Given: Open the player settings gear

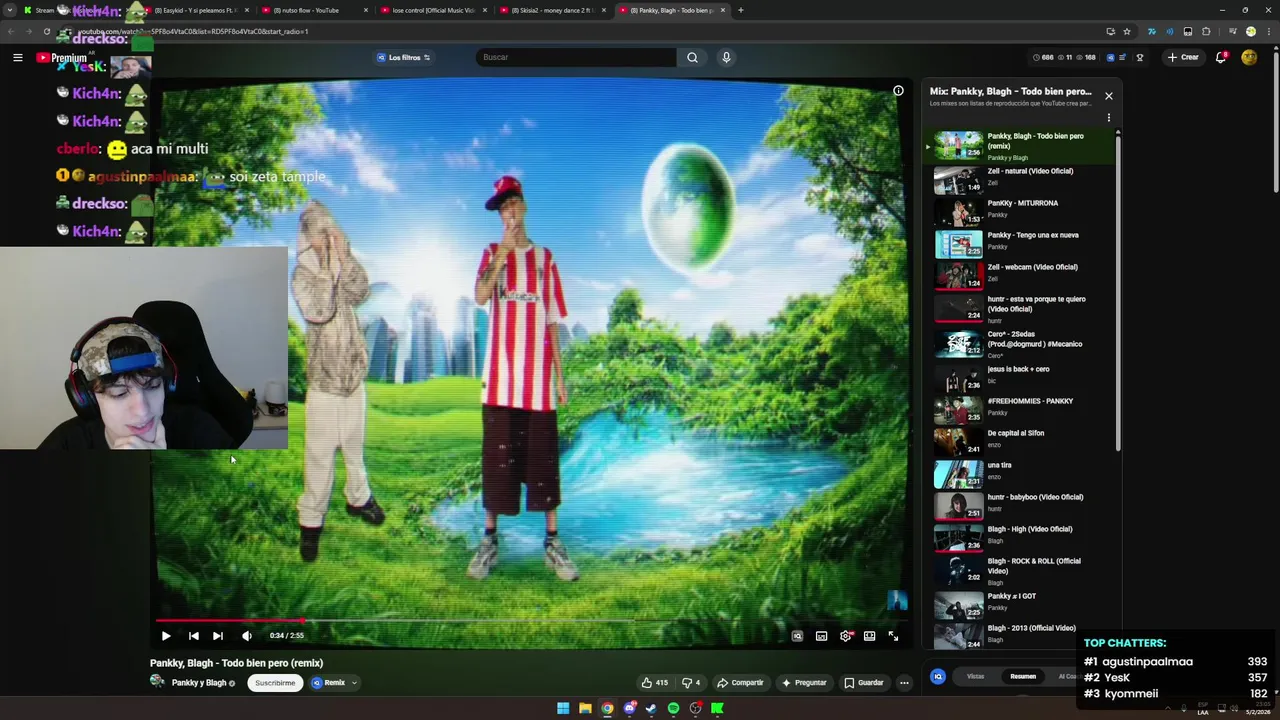Looking at the screenshot, I should (x=846, y=636).
